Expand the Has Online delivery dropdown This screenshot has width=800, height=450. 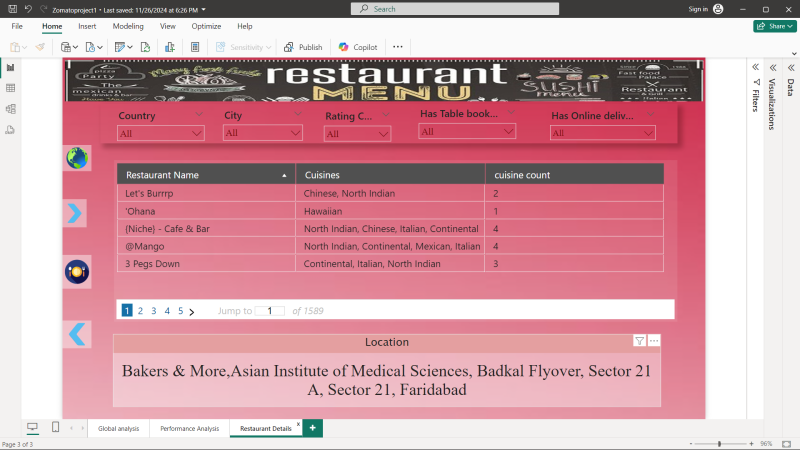click(648, 133)
